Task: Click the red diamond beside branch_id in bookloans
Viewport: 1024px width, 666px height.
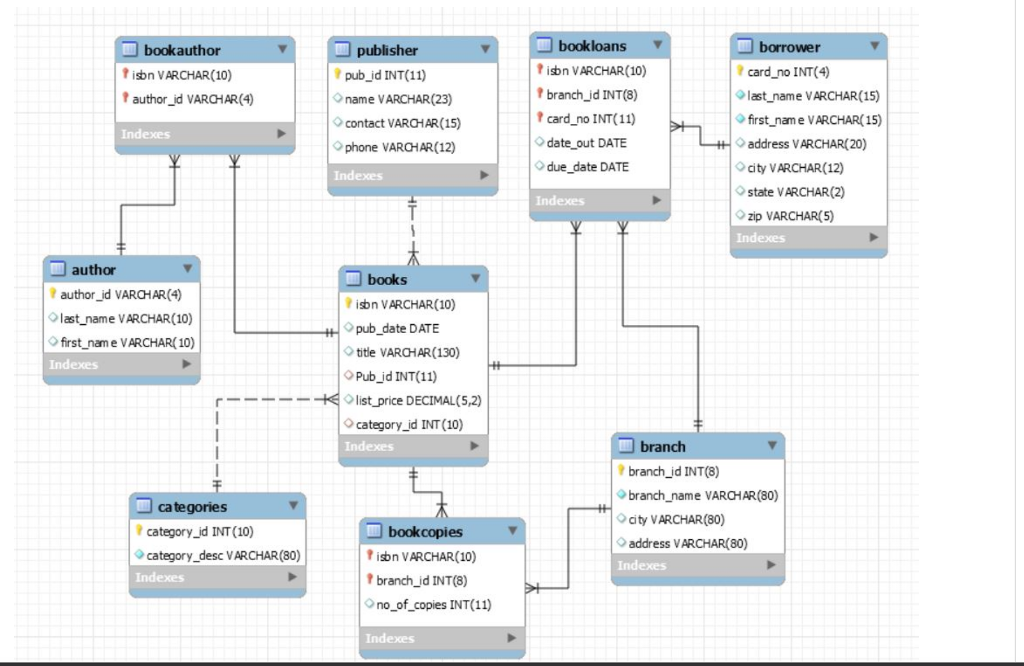Action: (x=539, y=94)
